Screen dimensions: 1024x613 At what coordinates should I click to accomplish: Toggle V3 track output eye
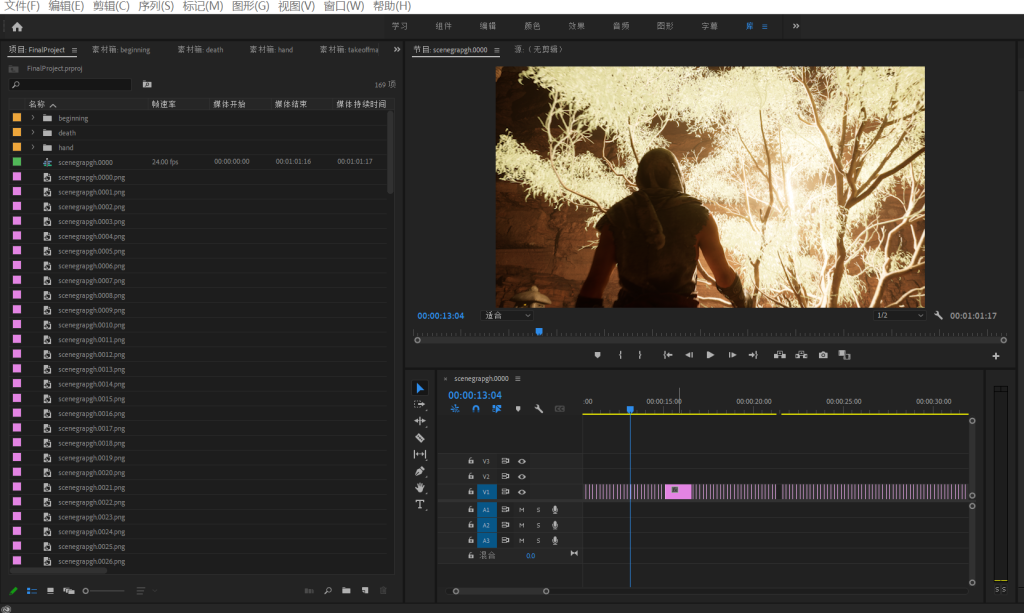(x=522, y=461)
